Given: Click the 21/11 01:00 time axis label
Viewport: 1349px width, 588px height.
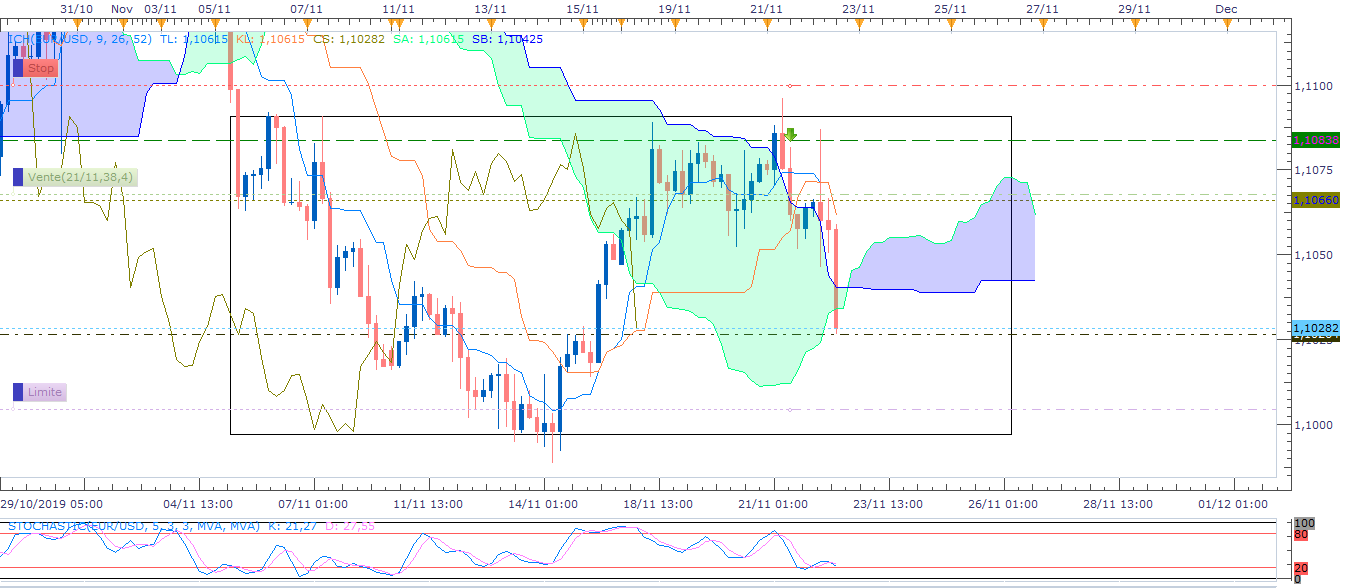Looking at the screenshot, I should (774, 504).
